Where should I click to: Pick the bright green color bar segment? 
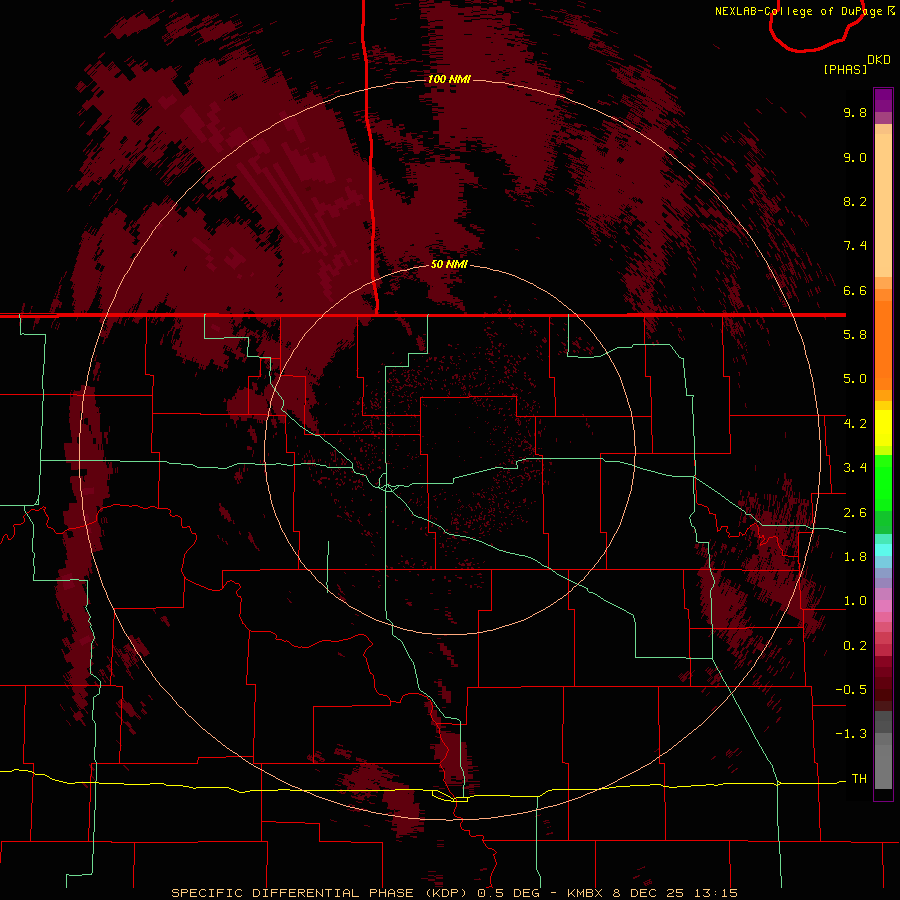coord(883,482)
